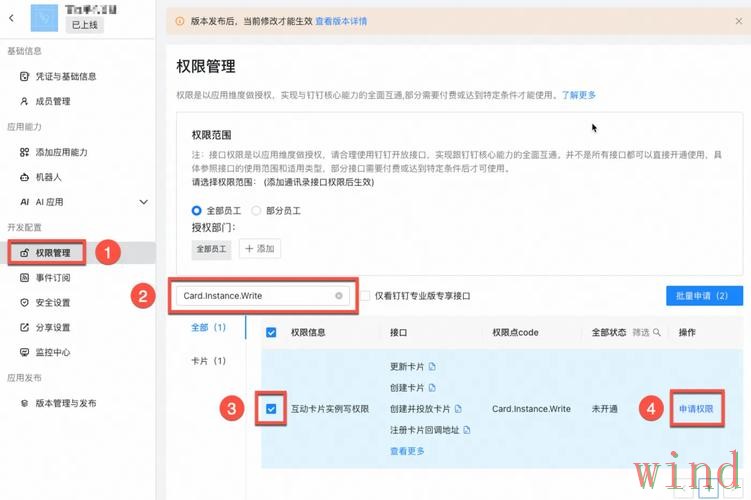The height and width of the screenshot is (500, 751).
Task: Click 创建并投放卡片 interface text
Action: [x=420, y=409]
